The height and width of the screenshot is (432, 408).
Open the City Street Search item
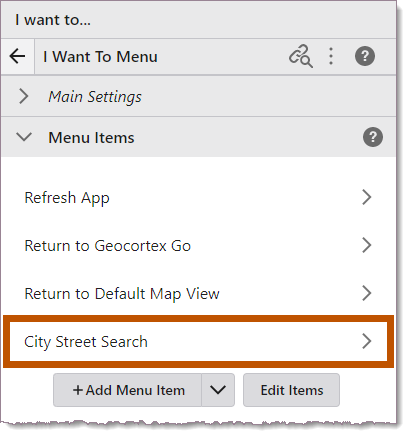[x=198, y=341]
